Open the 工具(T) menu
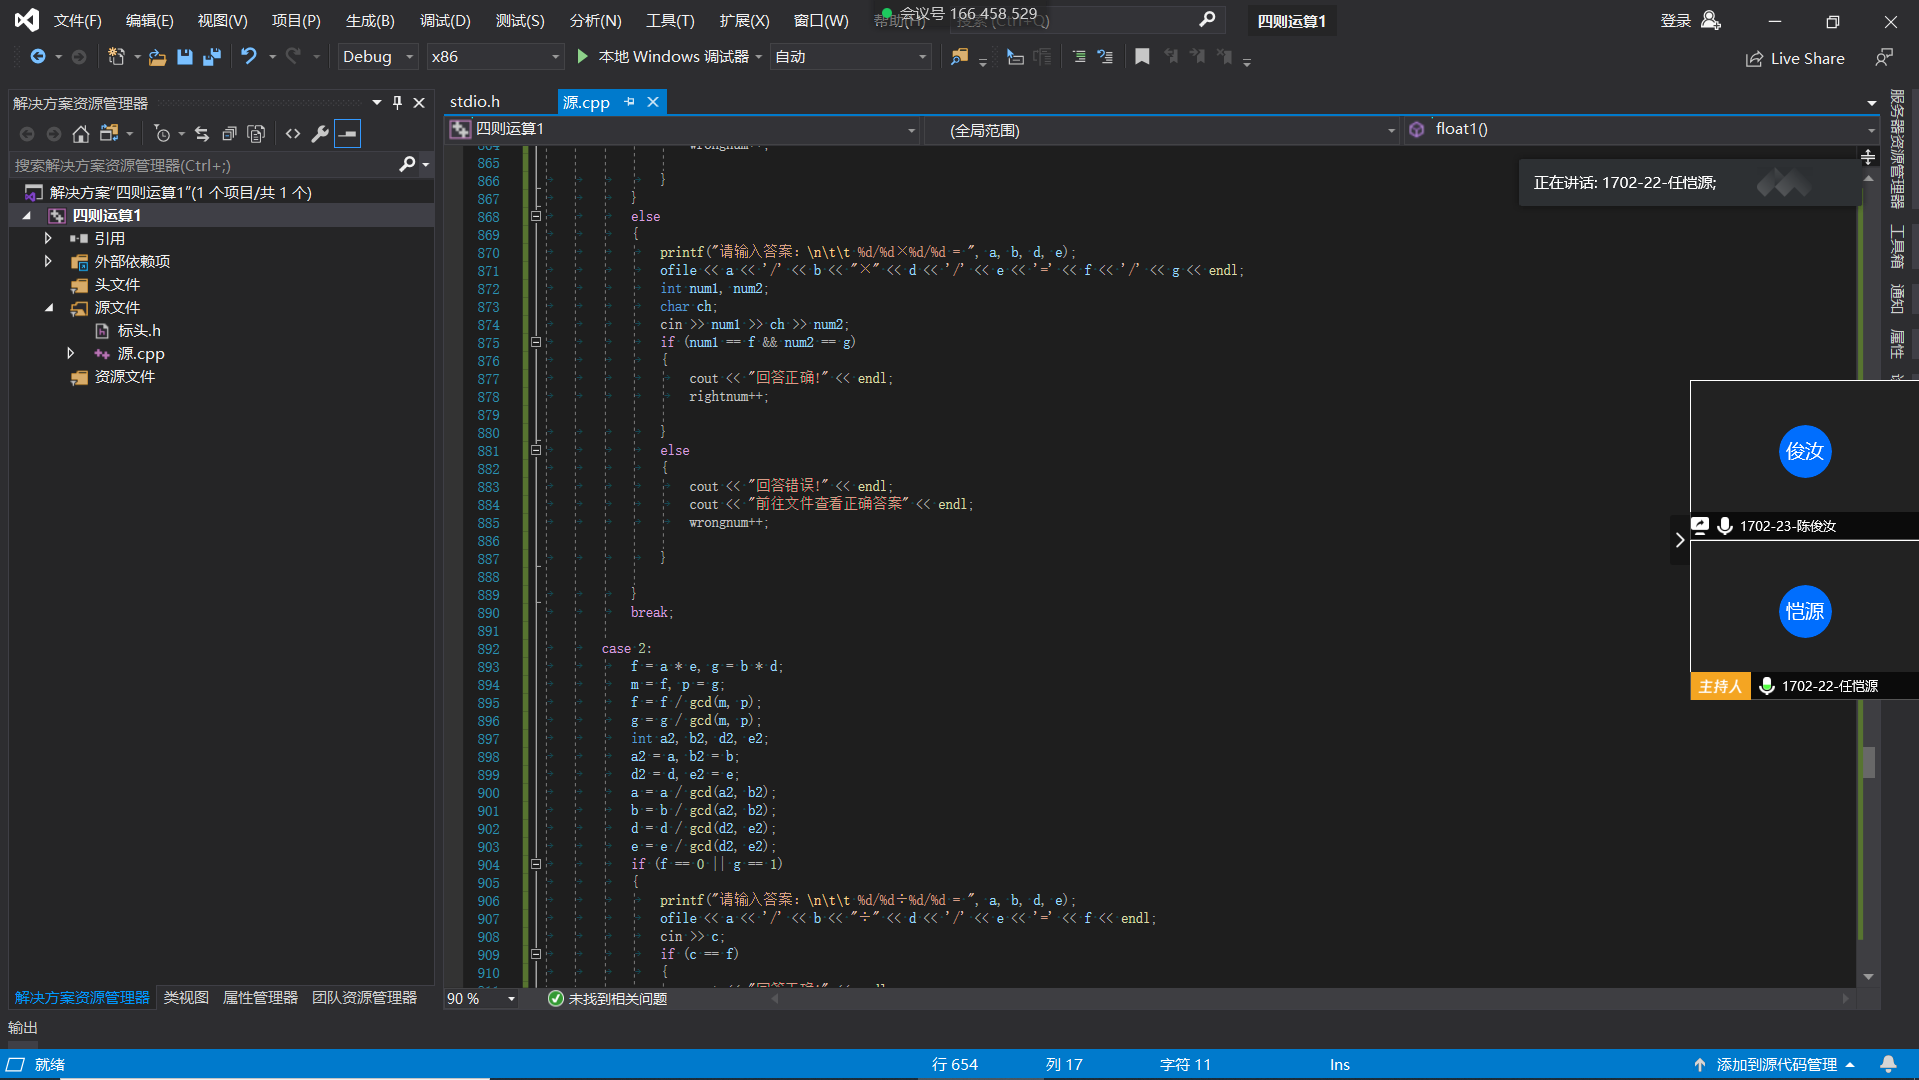Viewport: 1919px width, 1080px height. pyautogui.click(x=670, y=20)
